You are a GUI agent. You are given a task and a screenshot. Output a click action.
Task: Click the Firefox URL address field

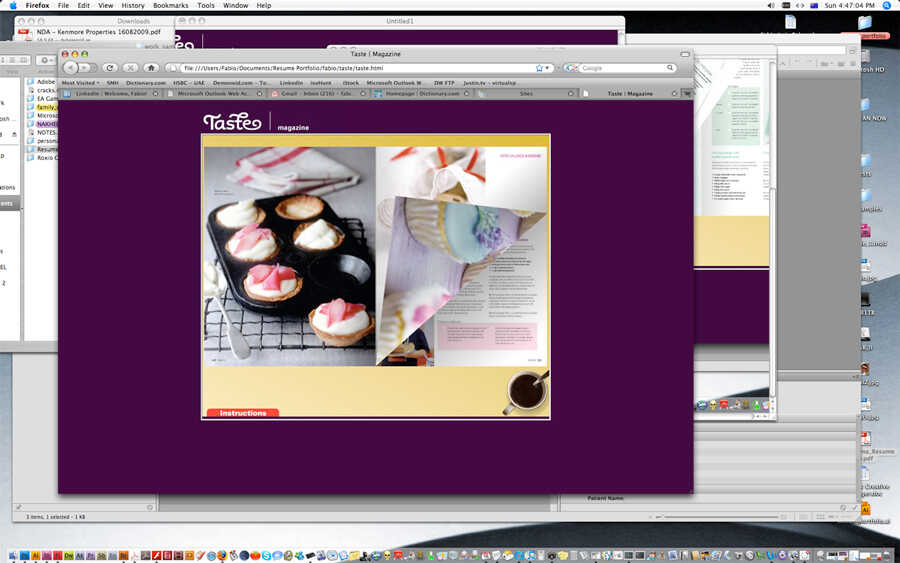coord(356,68)
